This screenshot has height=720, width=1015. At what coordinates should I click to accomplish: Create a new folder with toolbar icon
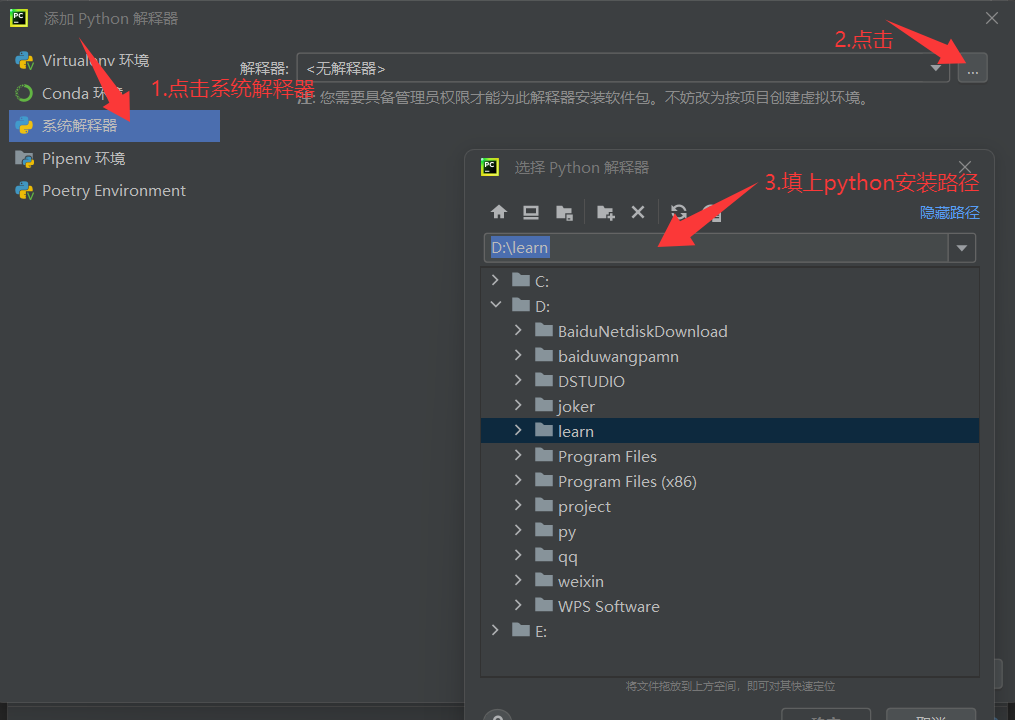[x=605, y=212]
